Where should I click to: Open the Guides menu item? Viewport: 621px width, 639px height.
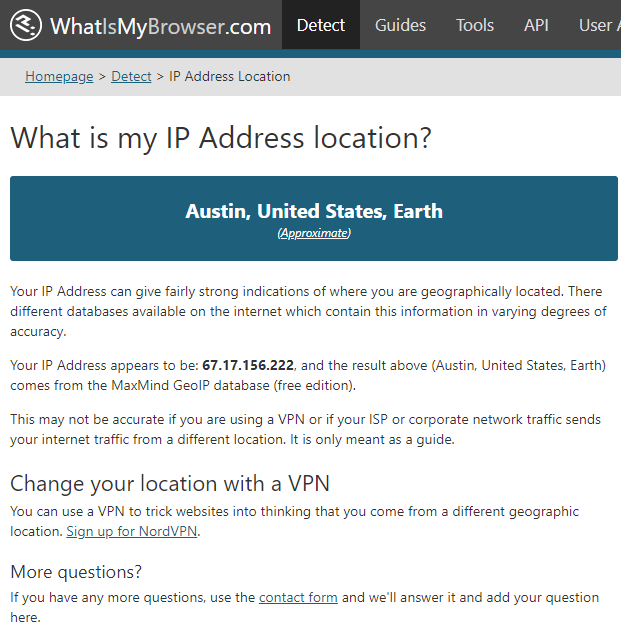coord(400,25)
